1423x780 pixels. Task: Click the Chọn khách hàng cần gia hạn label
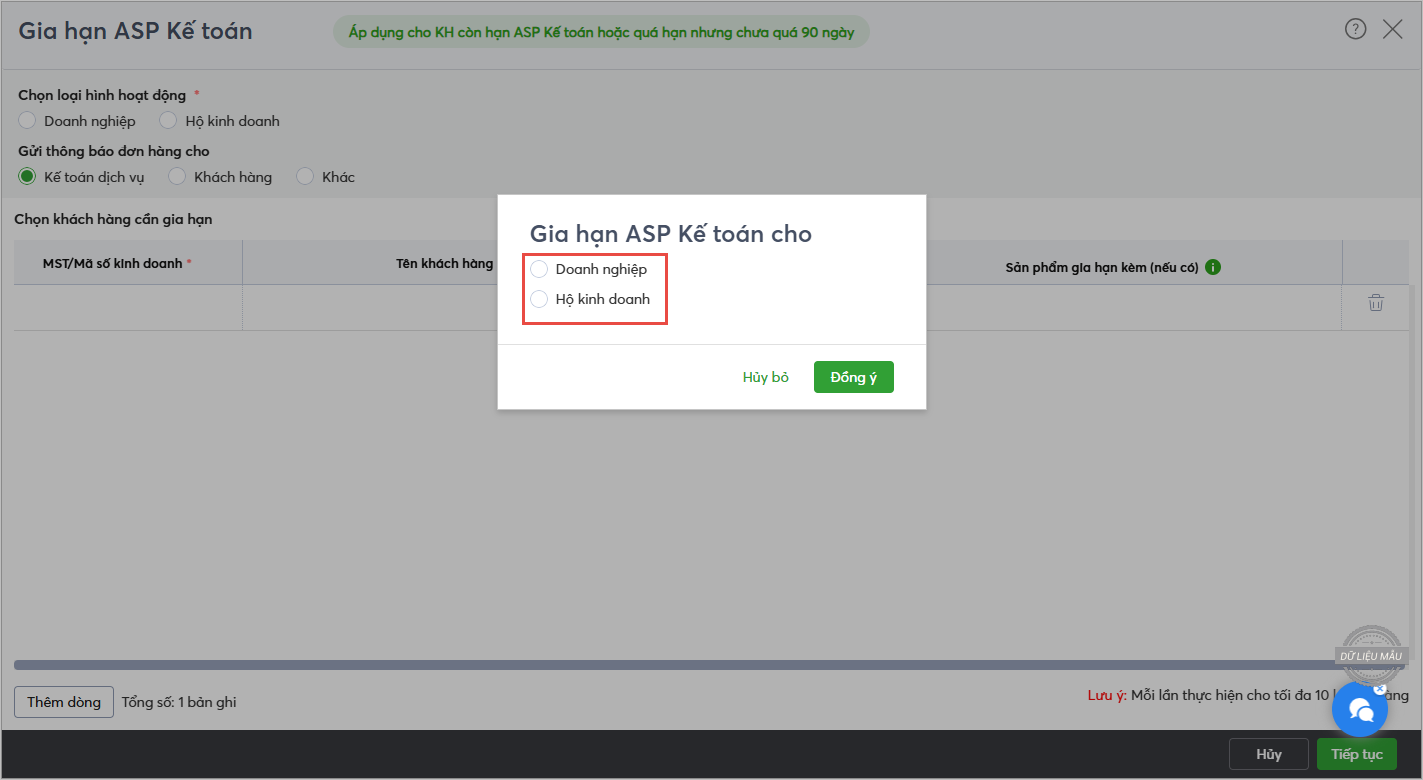(113, 219)
